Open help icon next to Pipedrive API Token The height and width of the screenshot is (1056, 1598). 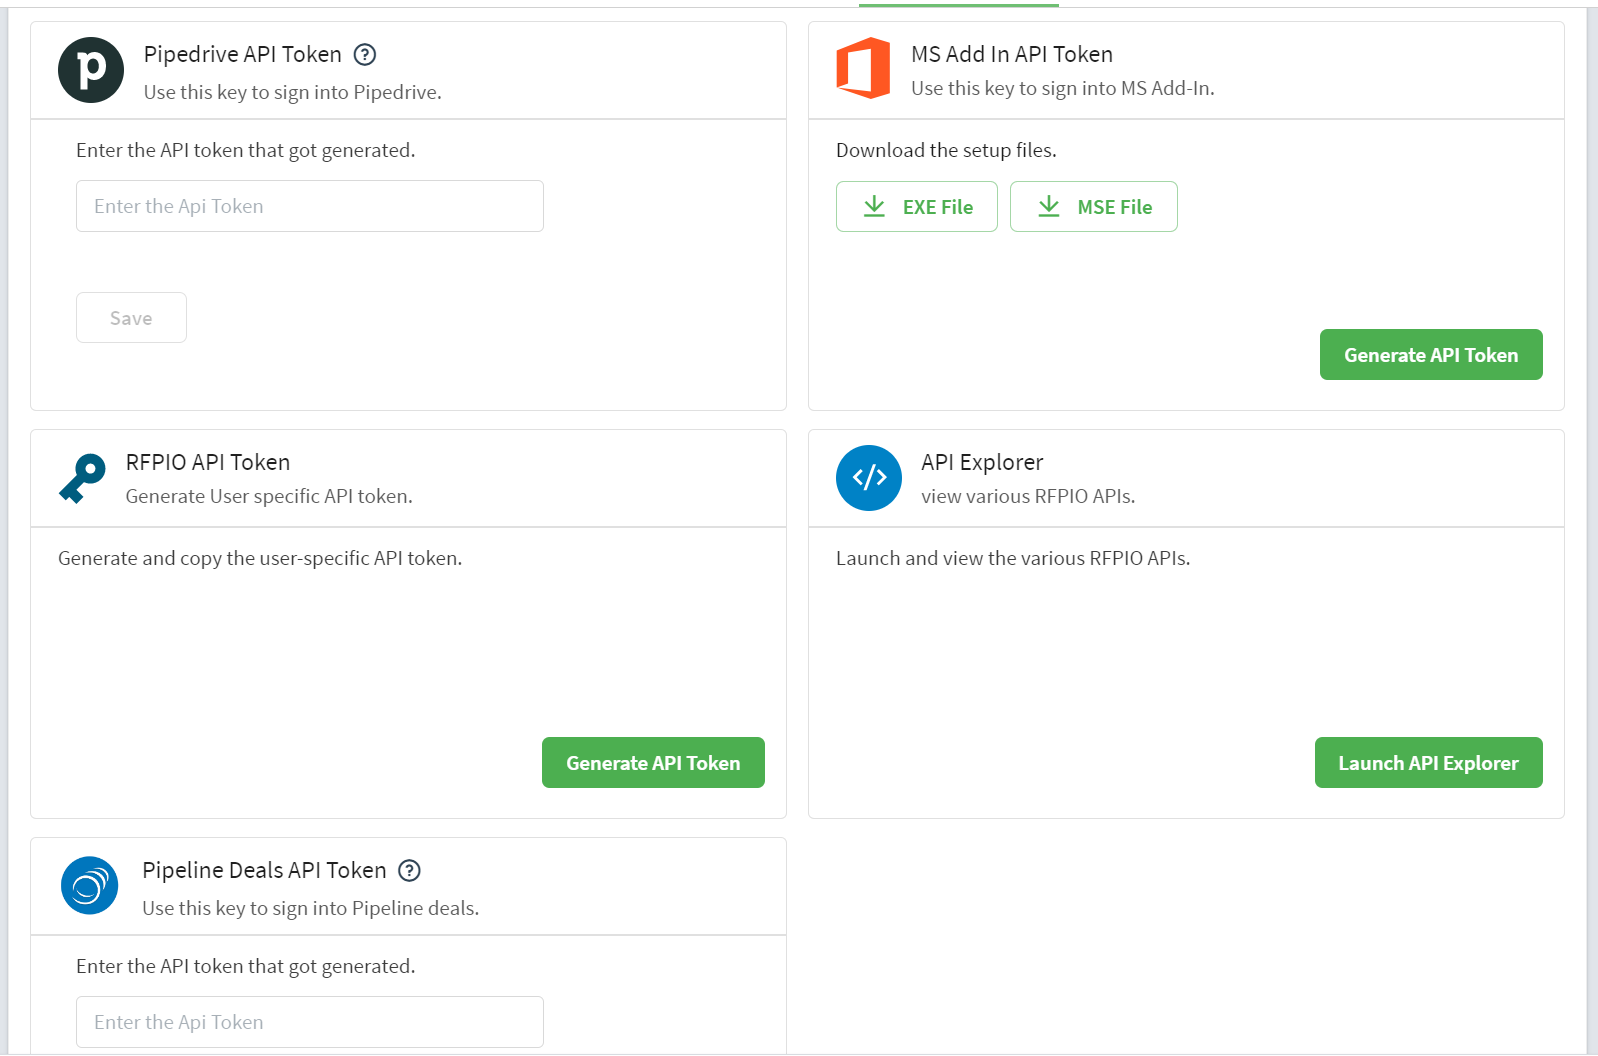(x=366, y=55)
